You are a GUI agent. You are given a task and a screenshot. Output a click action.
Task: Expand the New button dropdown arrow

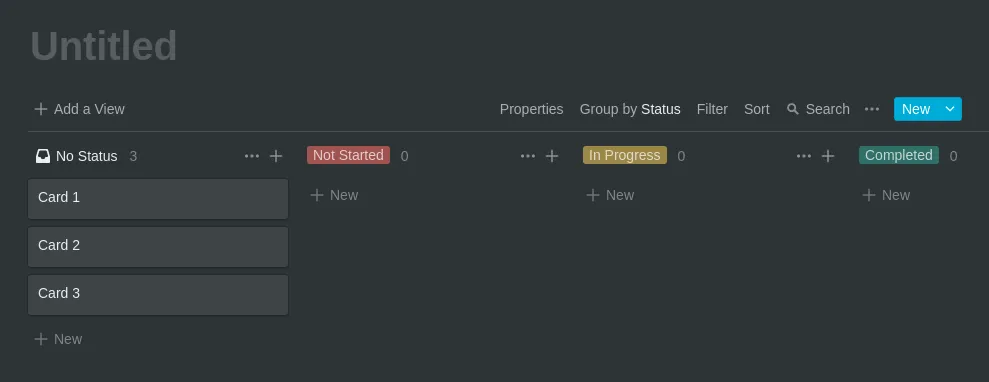(x=950, y=109)
